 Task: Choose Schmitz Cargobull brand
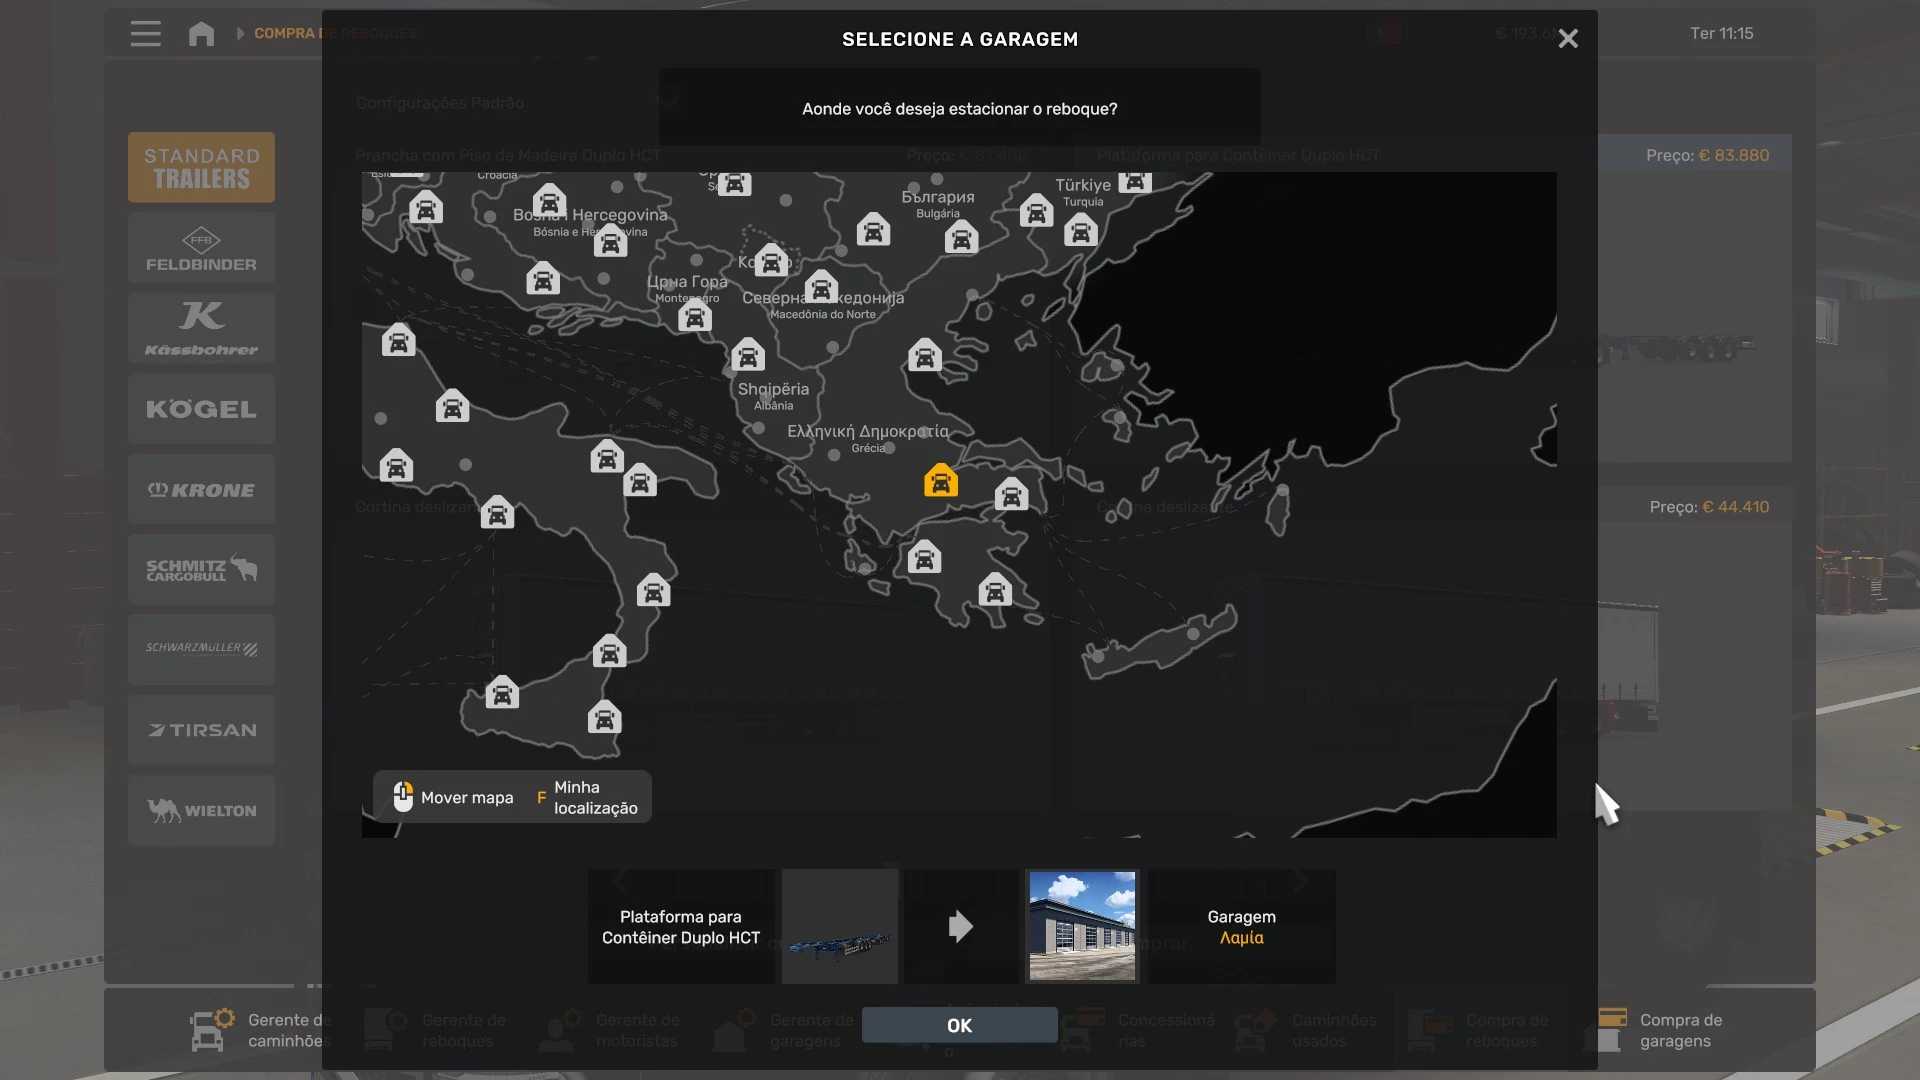click(201, 570)
